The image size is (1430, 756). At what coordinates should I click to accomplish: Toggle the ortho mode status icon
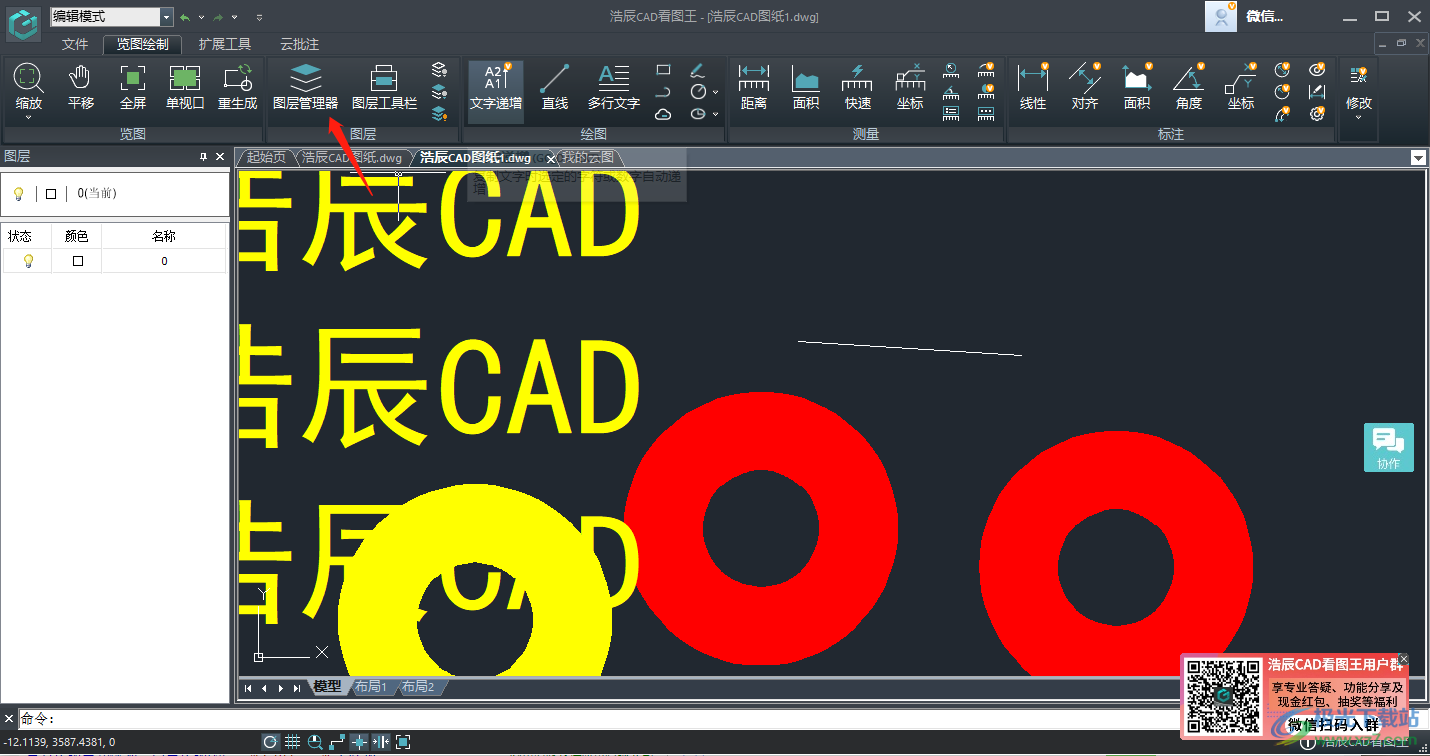point(337,742)
